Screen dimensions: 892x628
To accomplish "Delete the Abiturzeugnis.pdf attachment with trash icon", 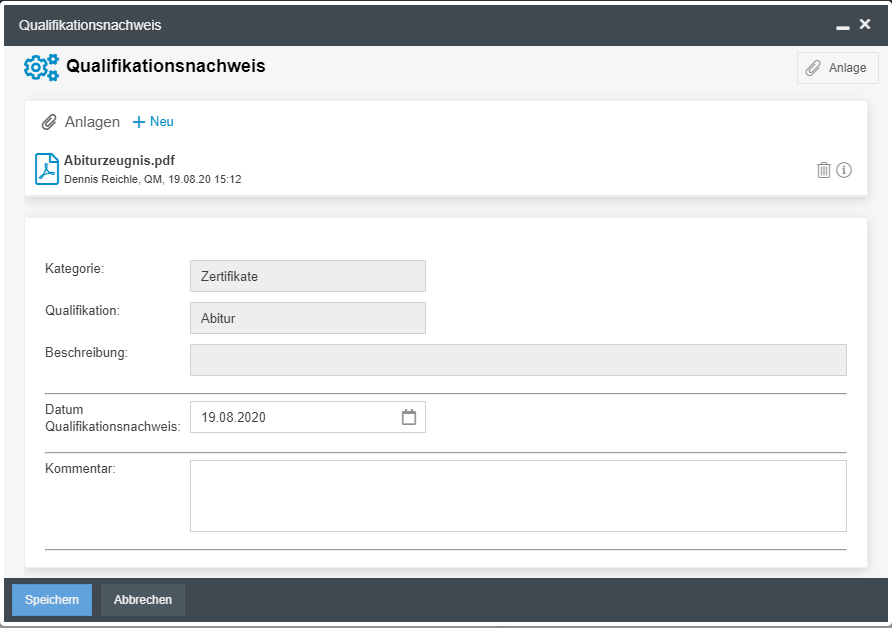I will coord(824,170).
